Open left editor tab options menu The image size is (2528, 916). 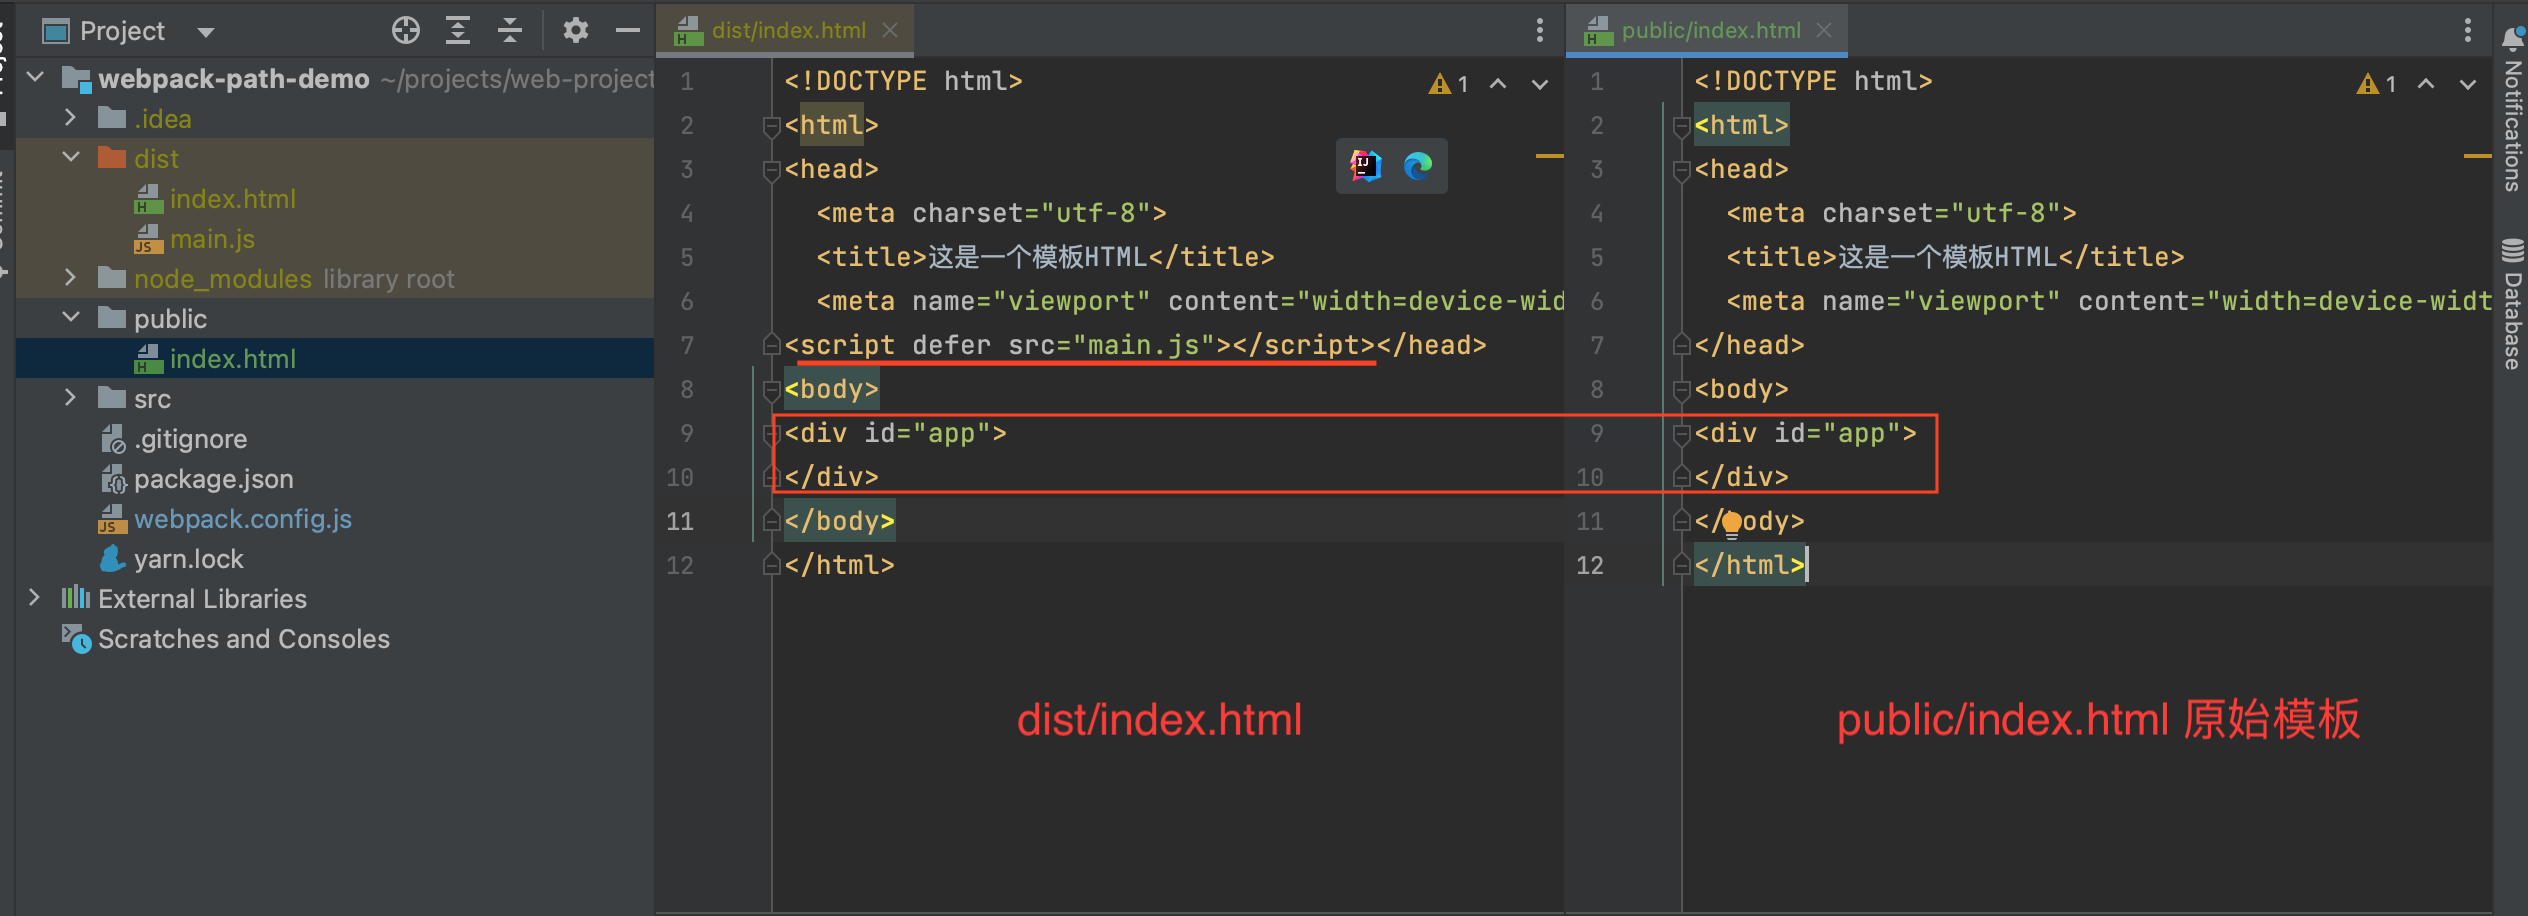click(1540, 31)
